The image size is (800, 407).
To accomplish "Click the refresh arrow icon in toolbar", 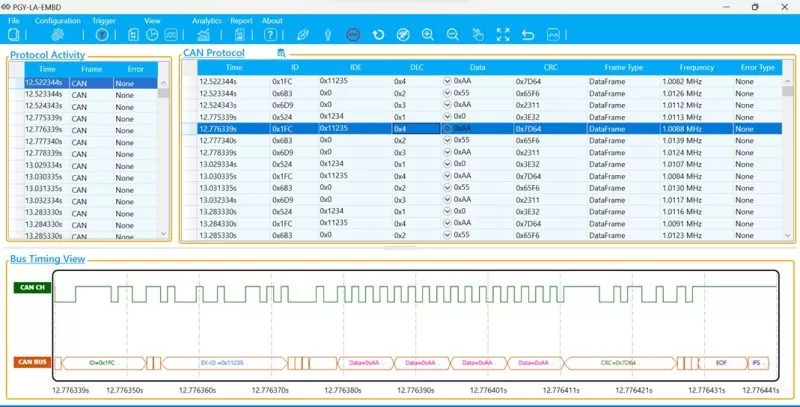I will (x=378, y=35).
